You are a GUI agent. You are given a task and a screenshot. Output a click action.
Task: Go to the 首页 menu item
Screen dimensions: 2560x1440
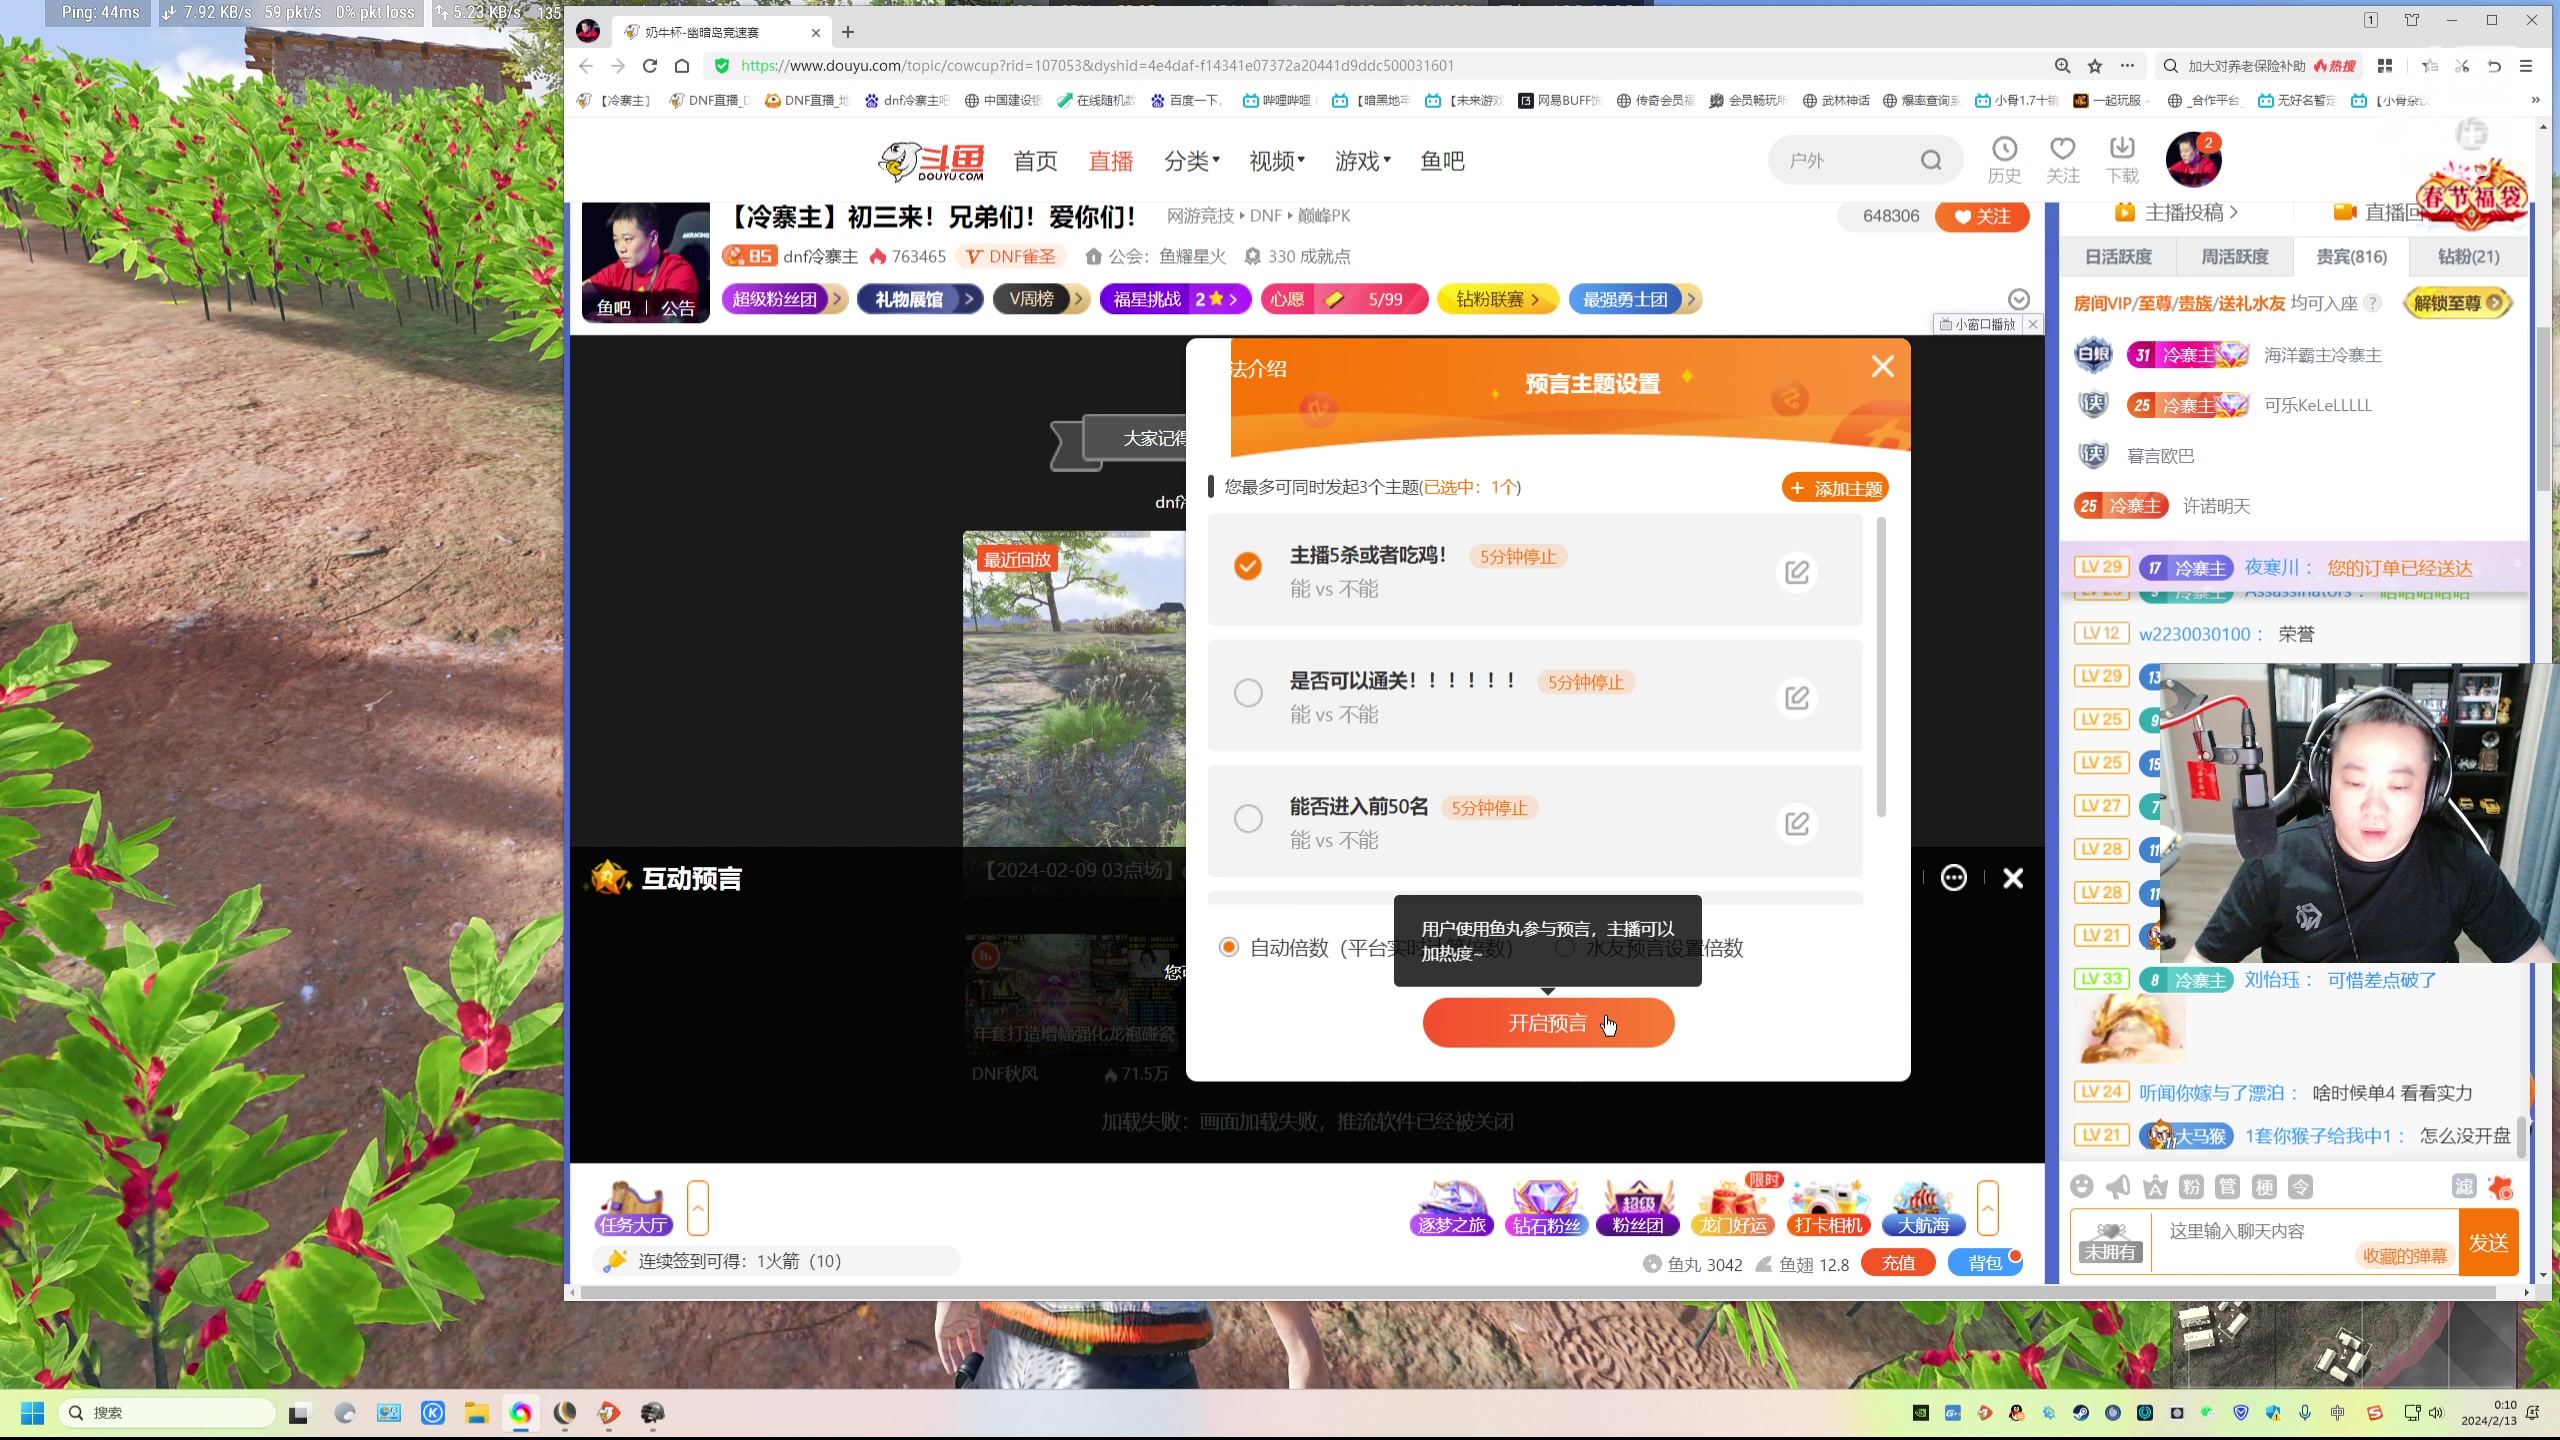coord(1035,161)
